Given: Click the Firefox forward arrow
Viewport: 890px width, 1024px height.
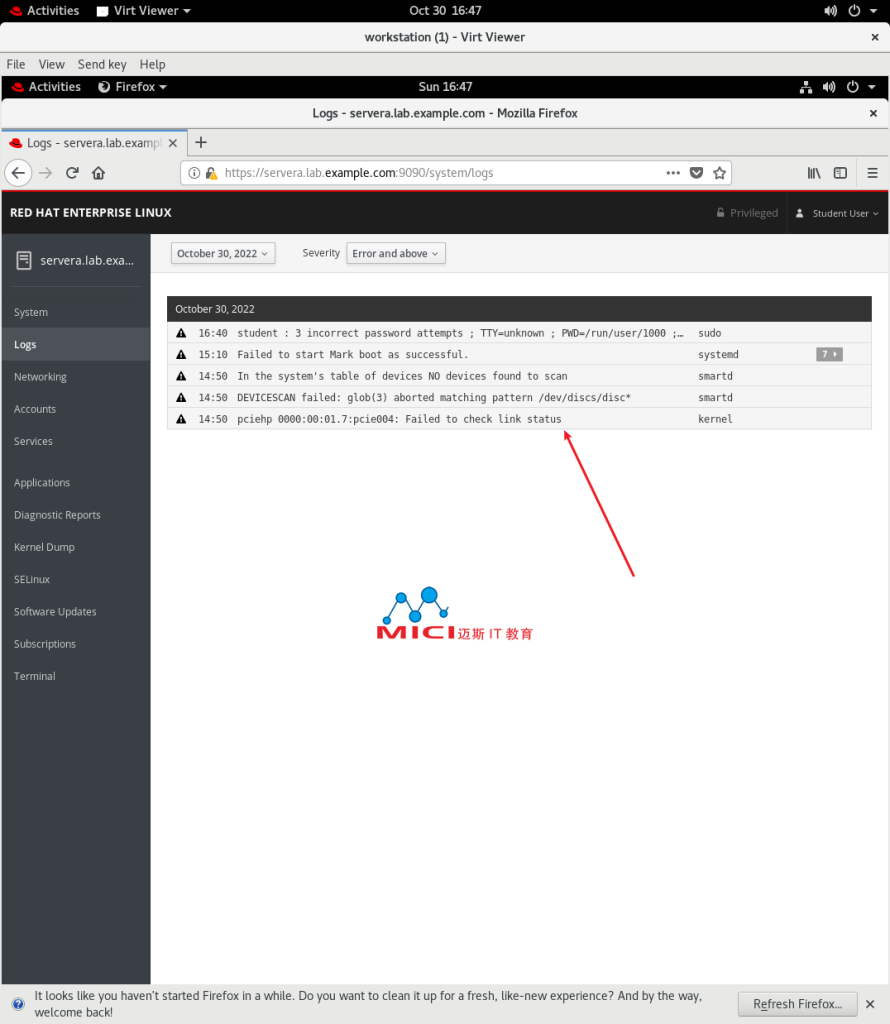Looking at the screenshot, I should tap(45, 173).
